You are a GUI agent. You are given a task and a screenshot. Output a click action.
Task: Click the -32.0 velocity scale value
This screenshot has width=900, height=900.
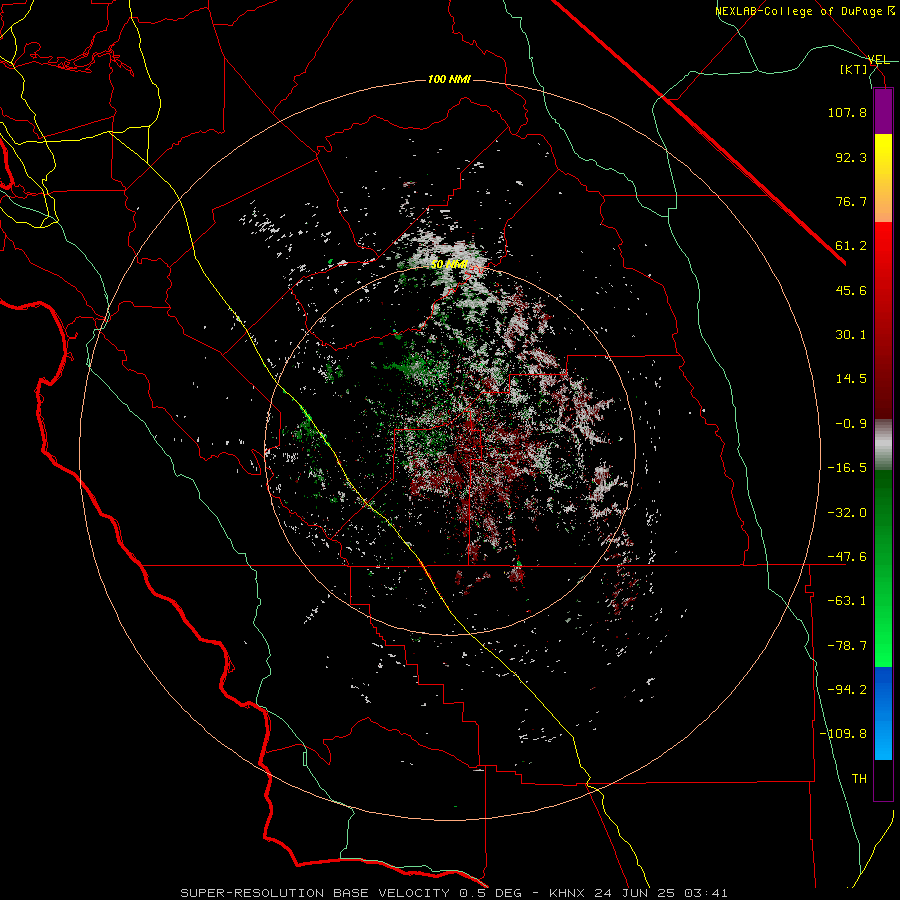[847, 513]
